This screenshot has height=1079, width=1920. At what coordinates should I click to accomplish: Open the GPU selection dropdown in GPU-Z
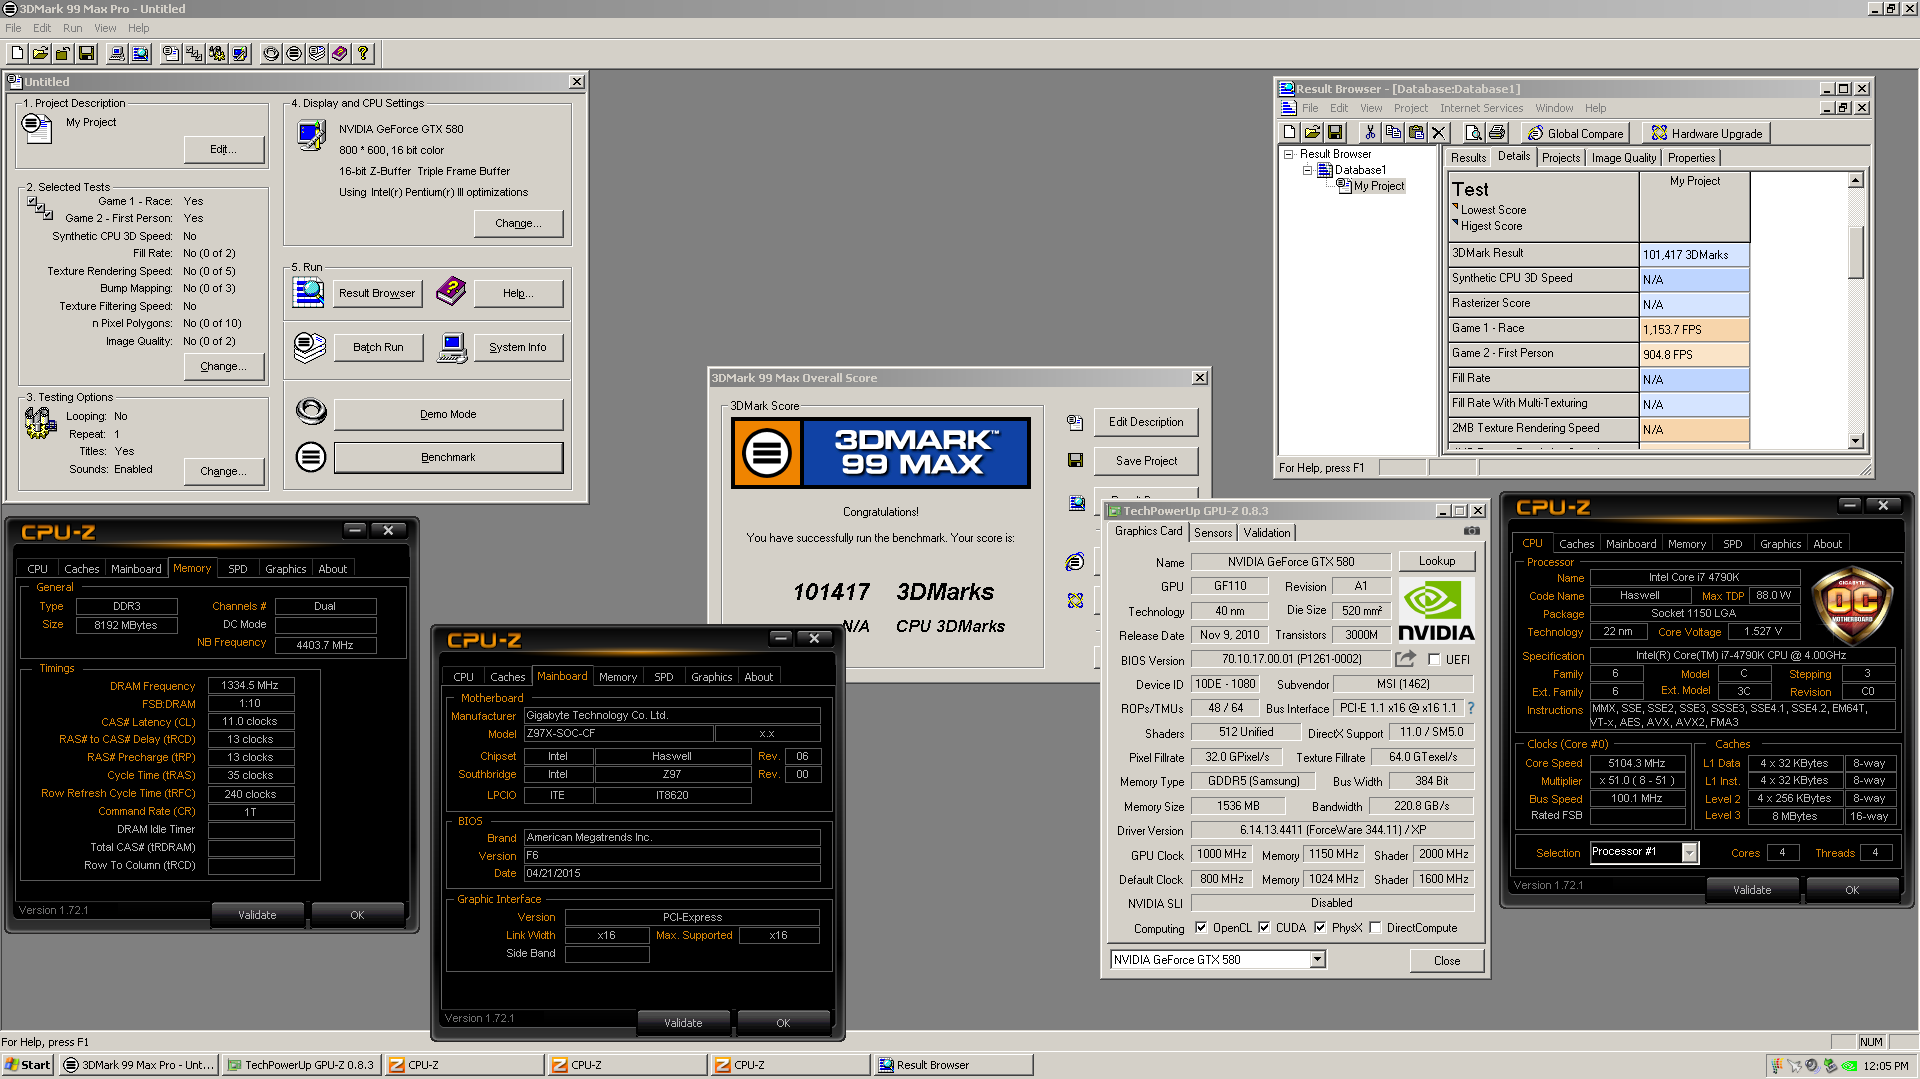coord(1317,960)
